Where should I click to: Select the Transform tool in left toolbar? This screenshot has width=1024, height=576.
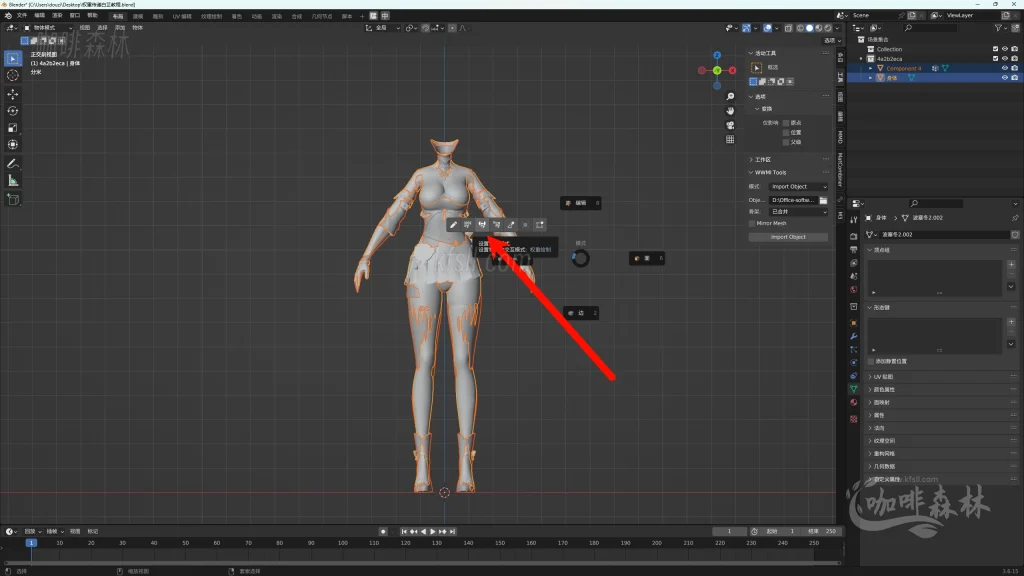(12, 144)
